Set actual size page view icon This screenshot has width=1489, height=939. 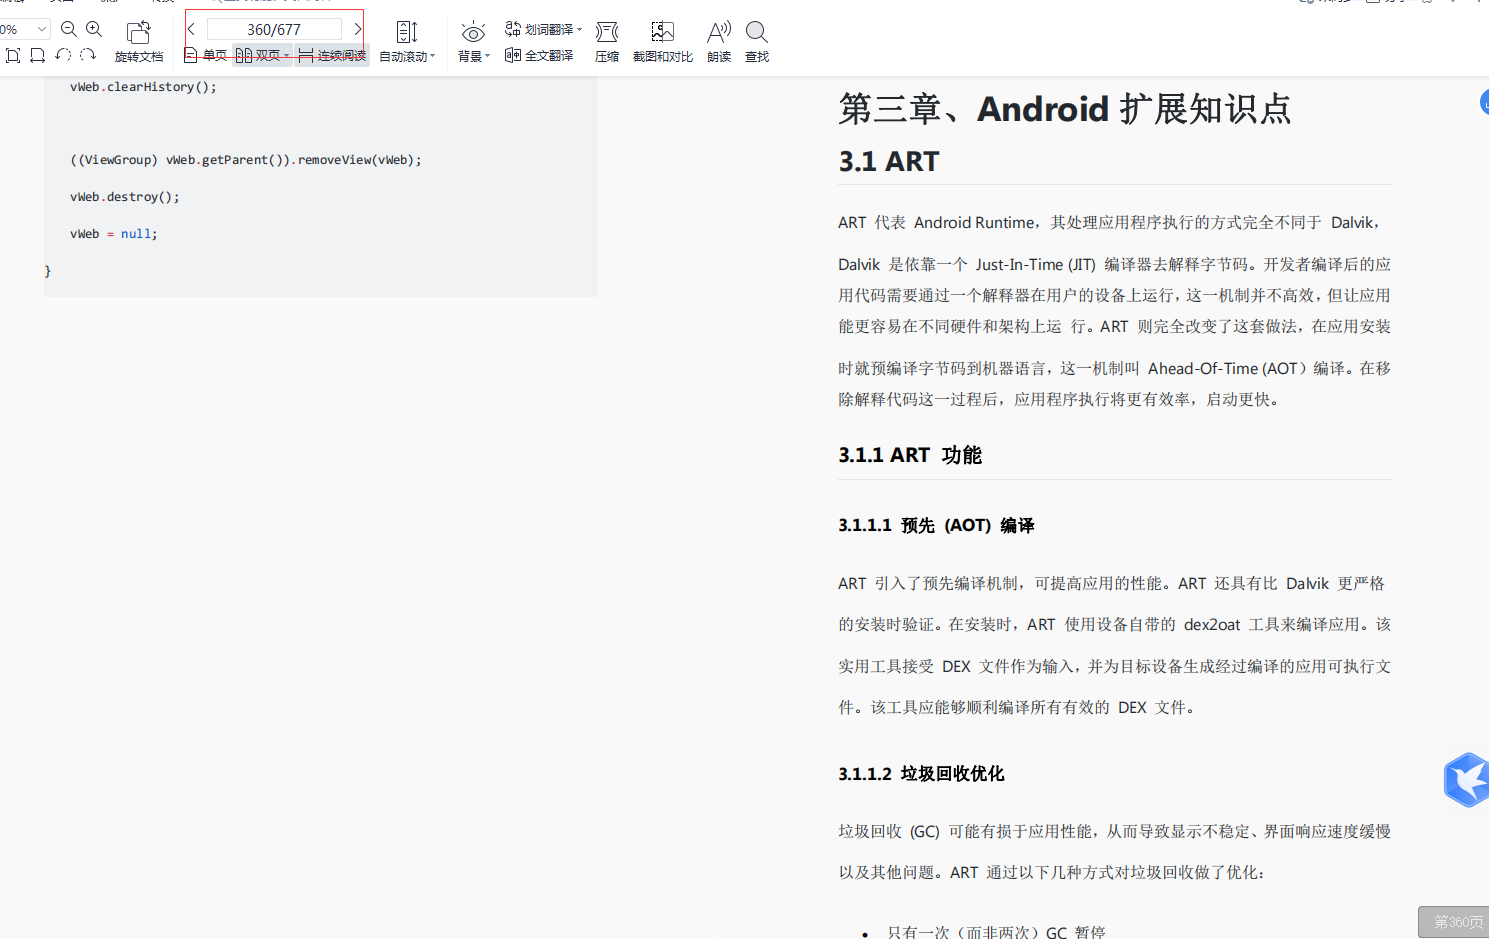point(13,55)
